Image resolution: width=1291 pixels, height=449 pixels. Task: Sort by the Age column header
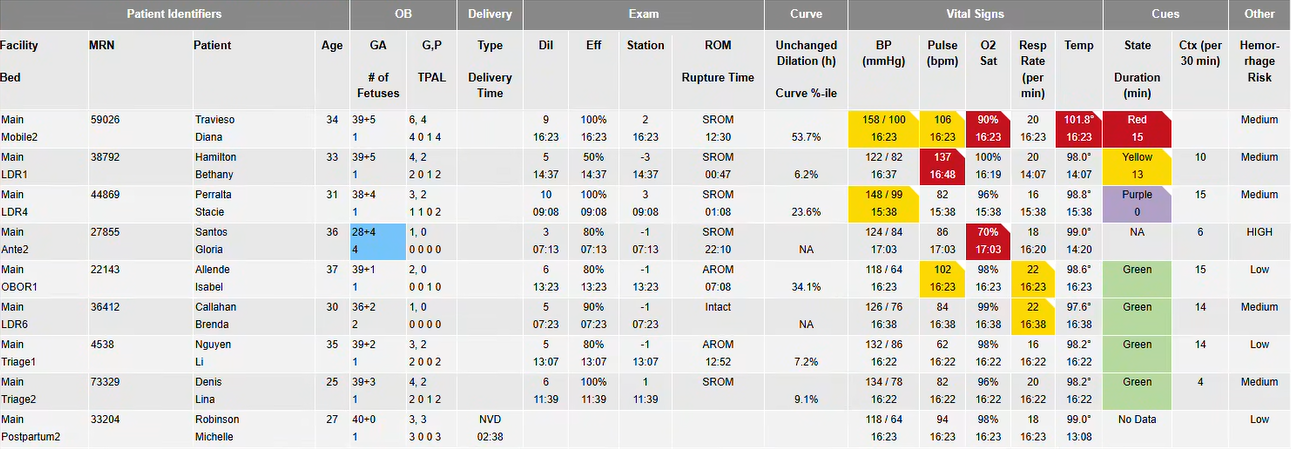click(x=331, y=45)
